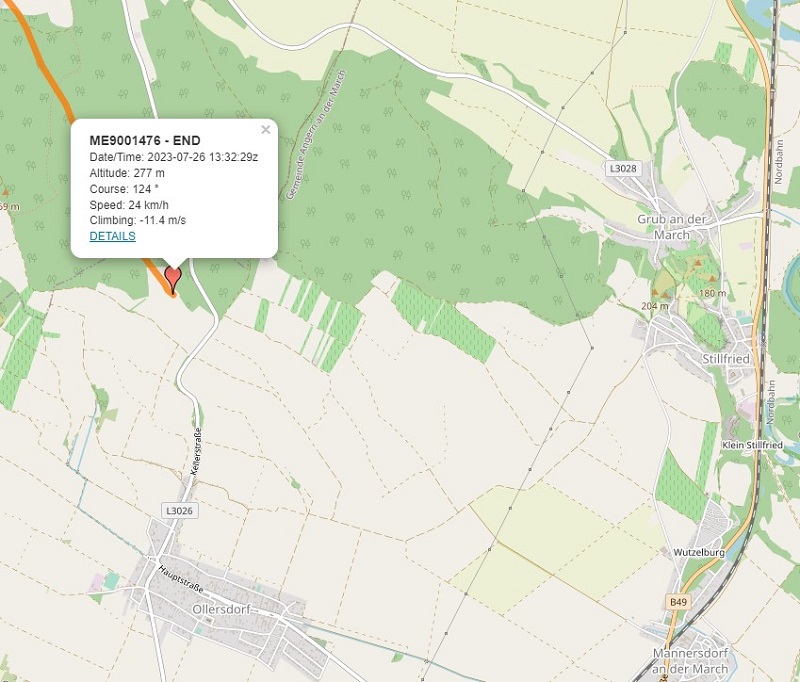Close the ME9001476 END popup
This screenshot has width=800, height=682.
tap(265, 130)
